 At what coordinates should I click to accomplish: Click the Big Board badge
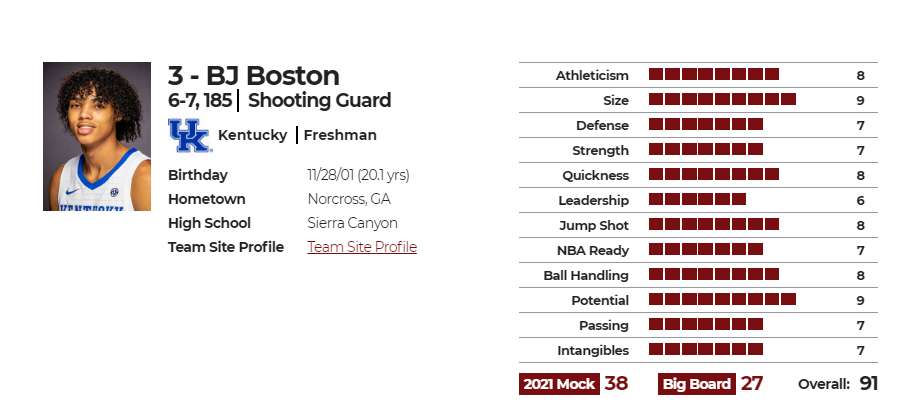696,384
